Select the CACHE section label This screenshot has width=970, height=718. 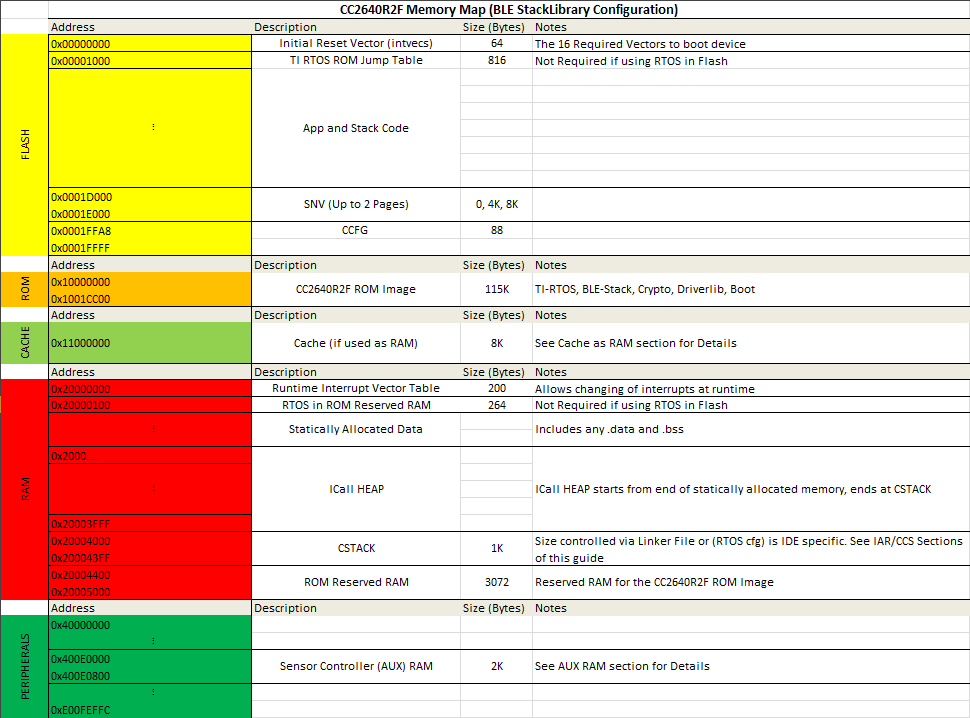(x=25, y=343)
